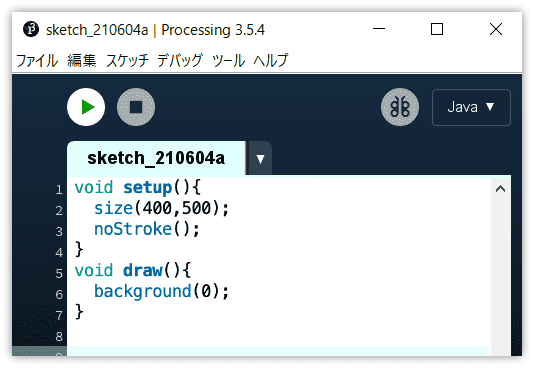
Task: Click the void draw(){ line
Action: coord(133,271)
